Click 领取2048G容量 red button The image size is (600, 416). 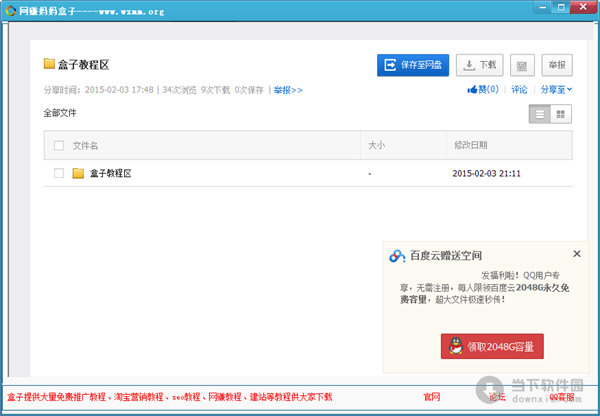coord(492,346)
